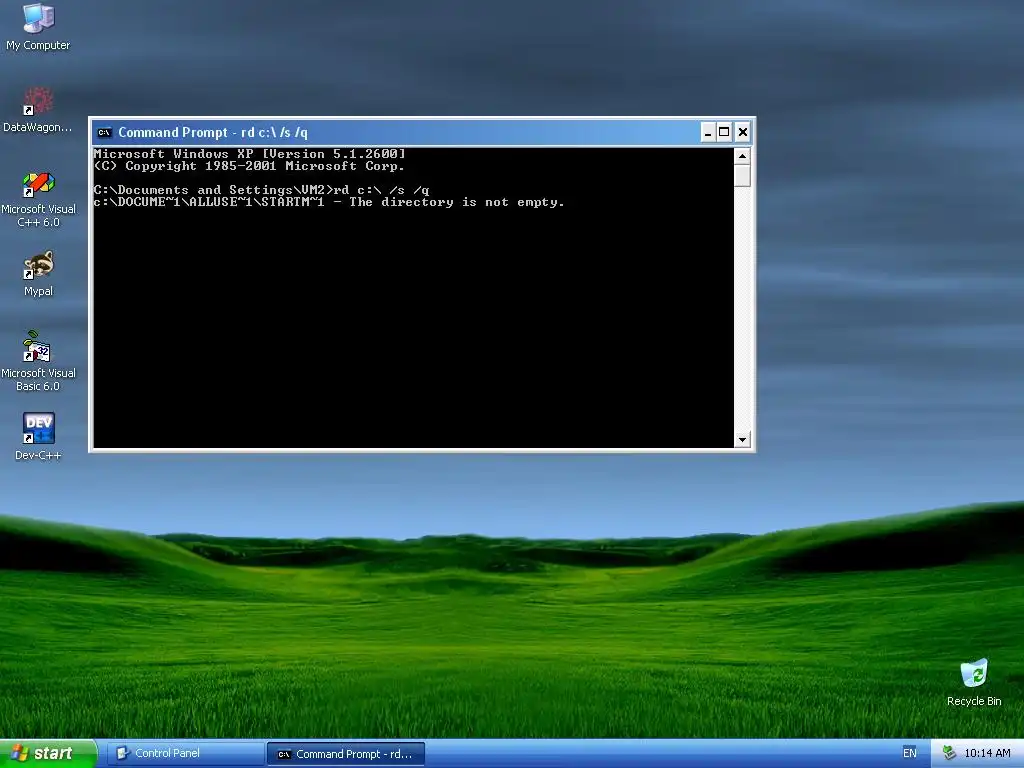Close the Command Prompt window
1024x768 pixels.
[x=743, y=133]
